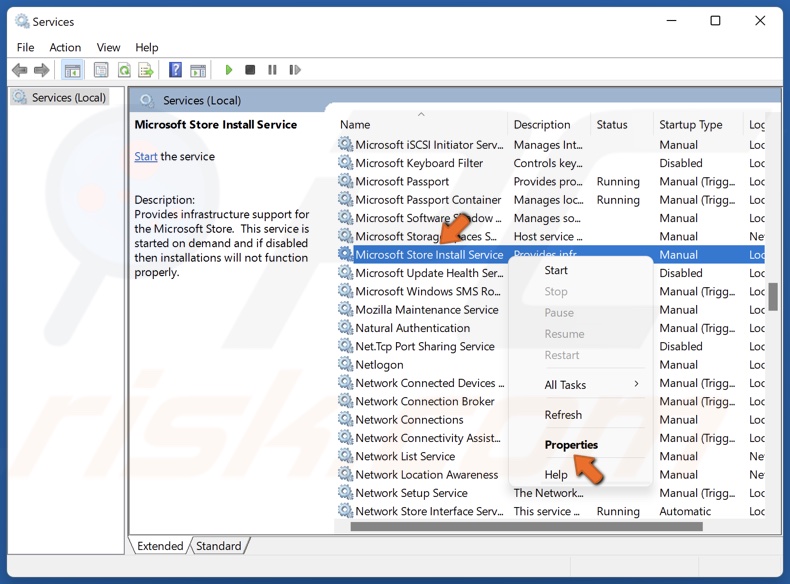Toggle Show/Hide Console Tree toolbar icon
The width and height of the screenshot is (790, 584).
(72, 70)
